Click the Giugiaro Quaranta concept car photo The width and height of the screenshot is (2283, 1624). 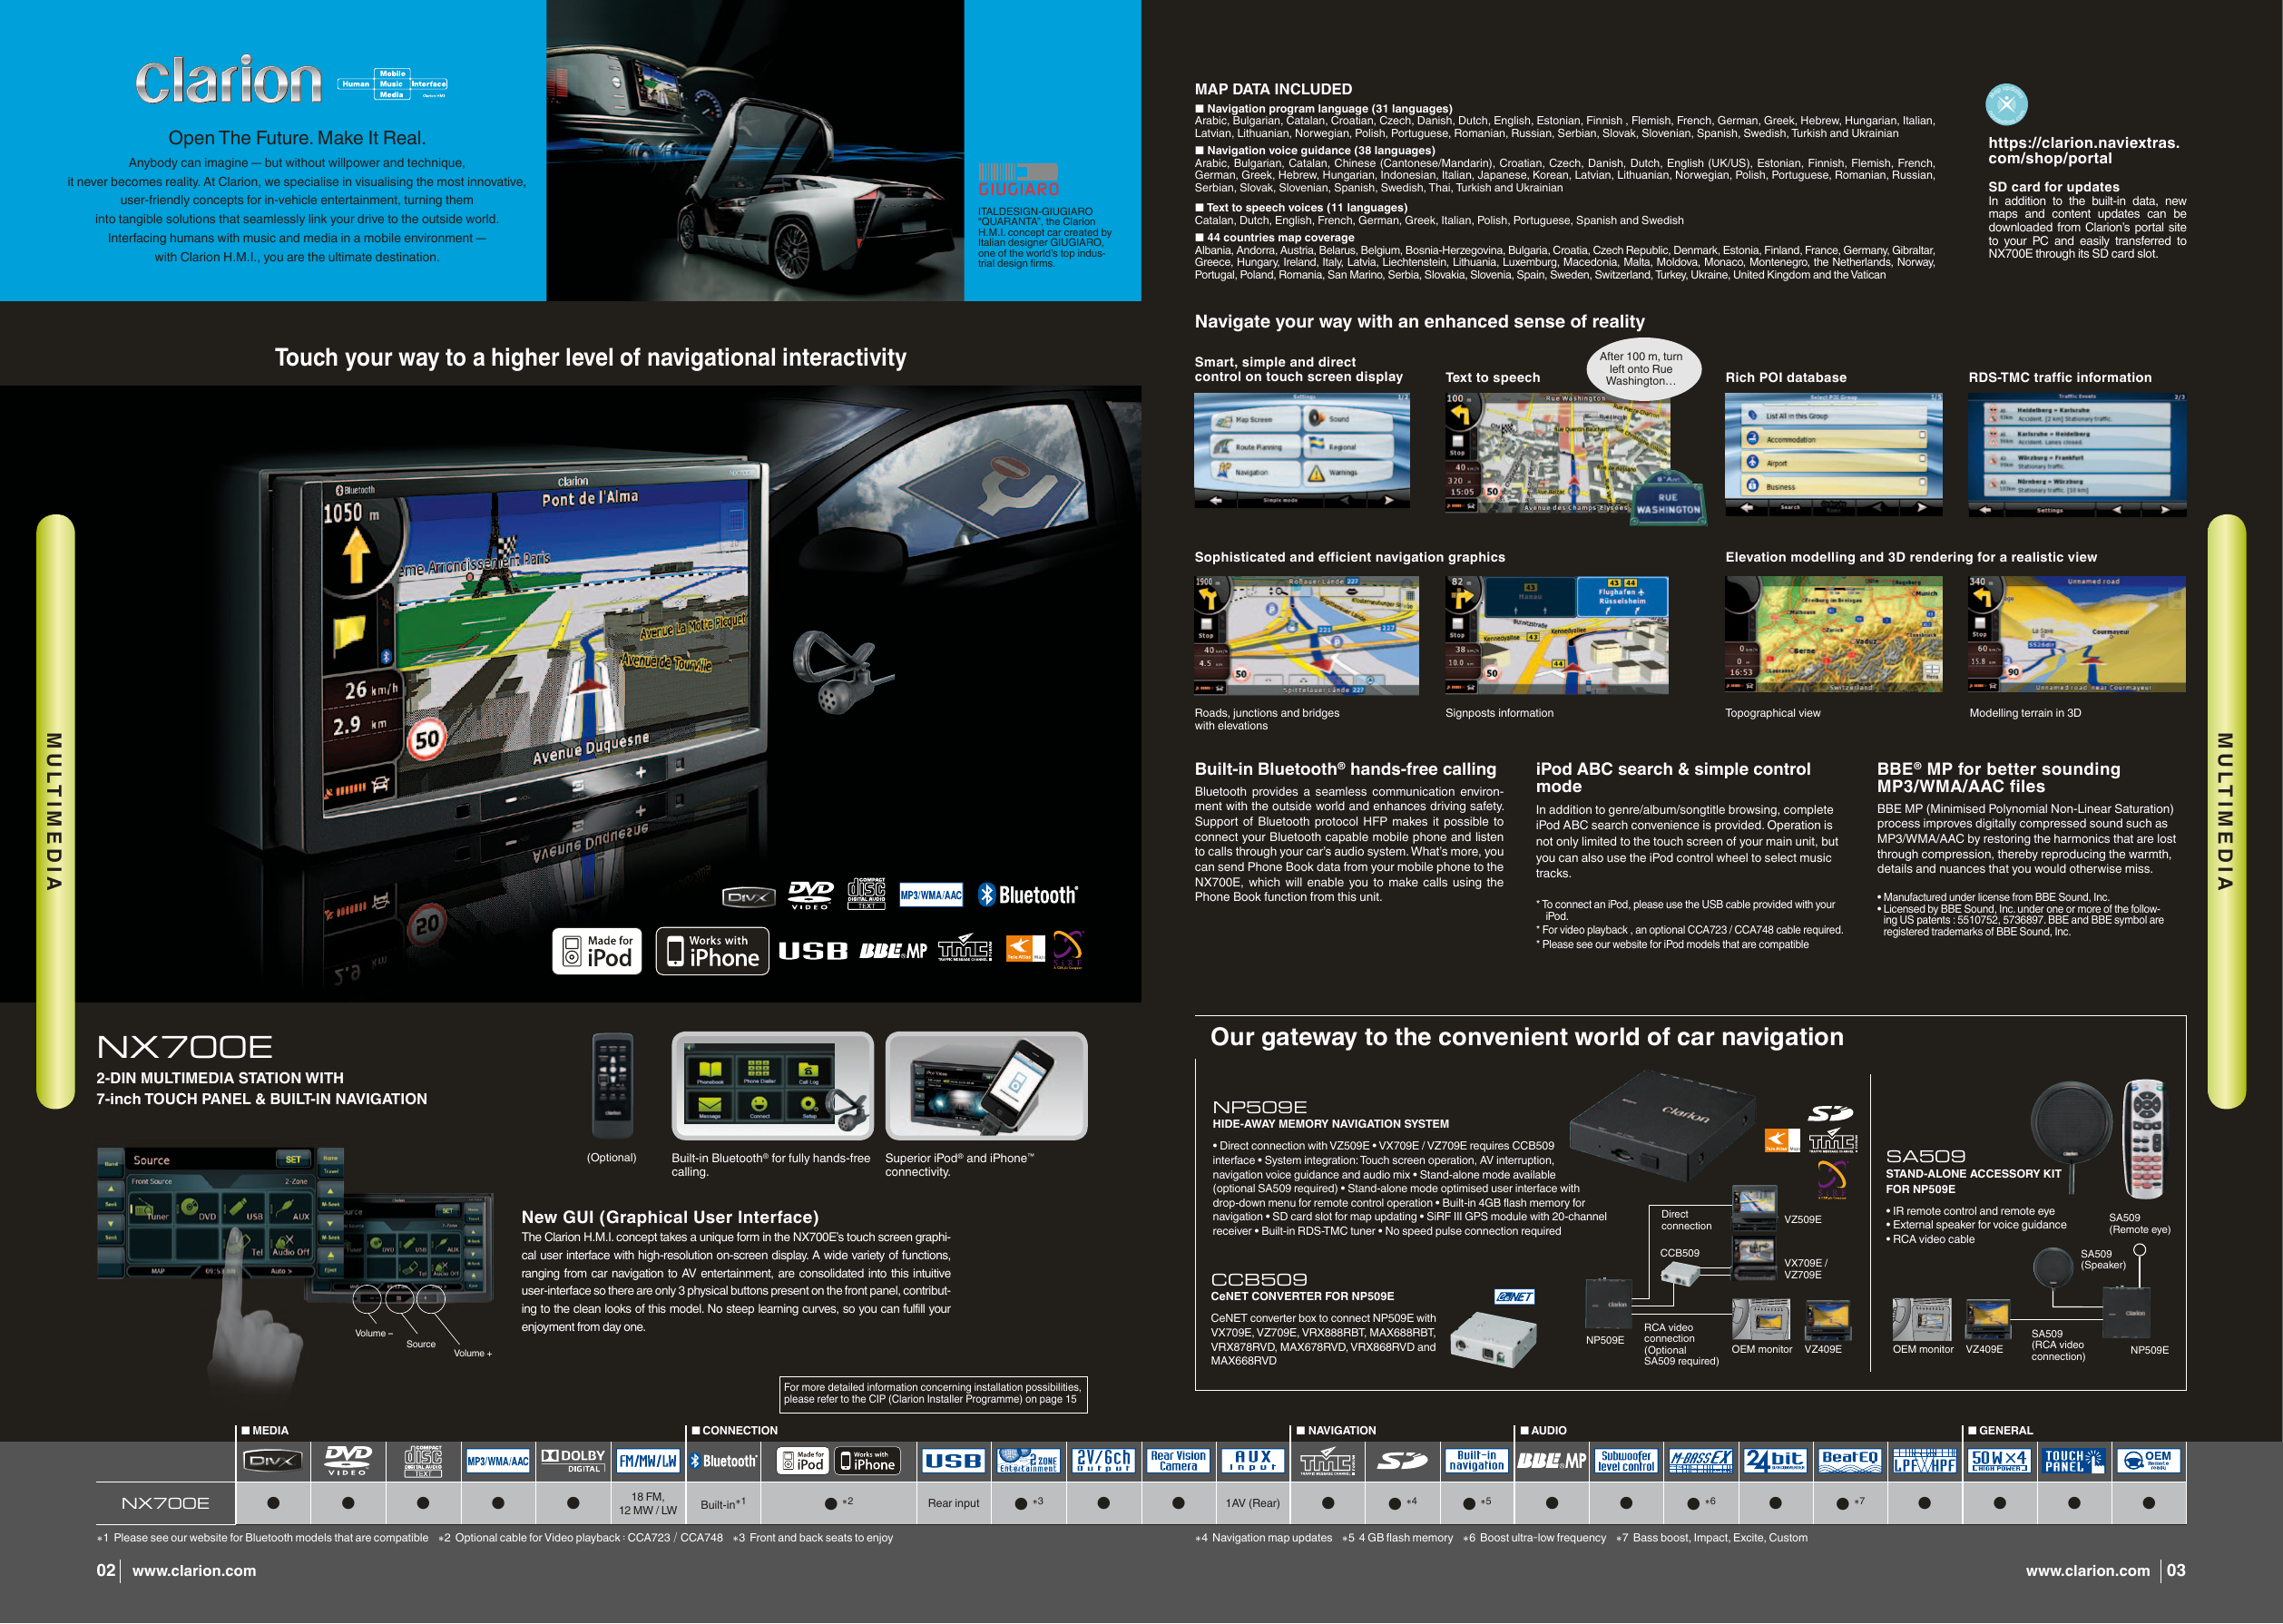(755, 150)
